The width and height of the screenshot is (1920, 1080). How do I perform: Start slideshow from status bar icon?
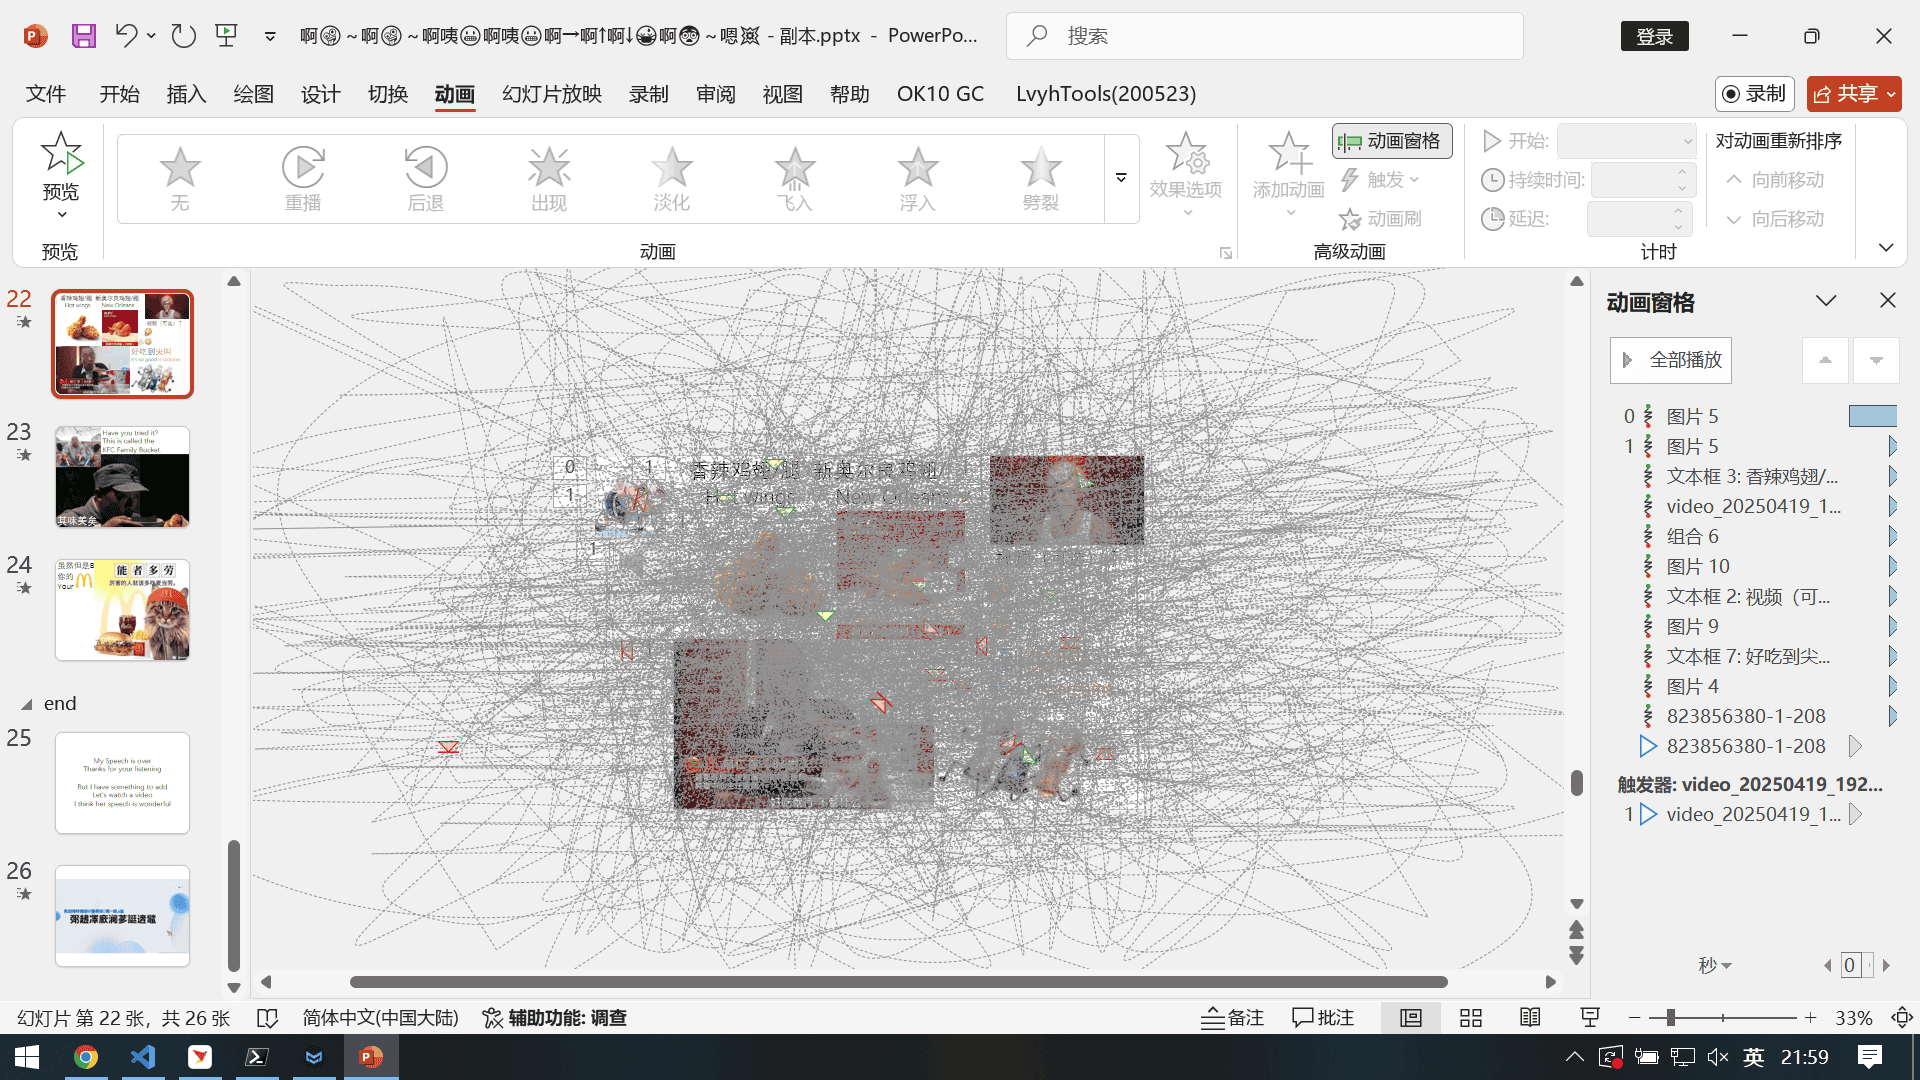coord(1590,1018)
